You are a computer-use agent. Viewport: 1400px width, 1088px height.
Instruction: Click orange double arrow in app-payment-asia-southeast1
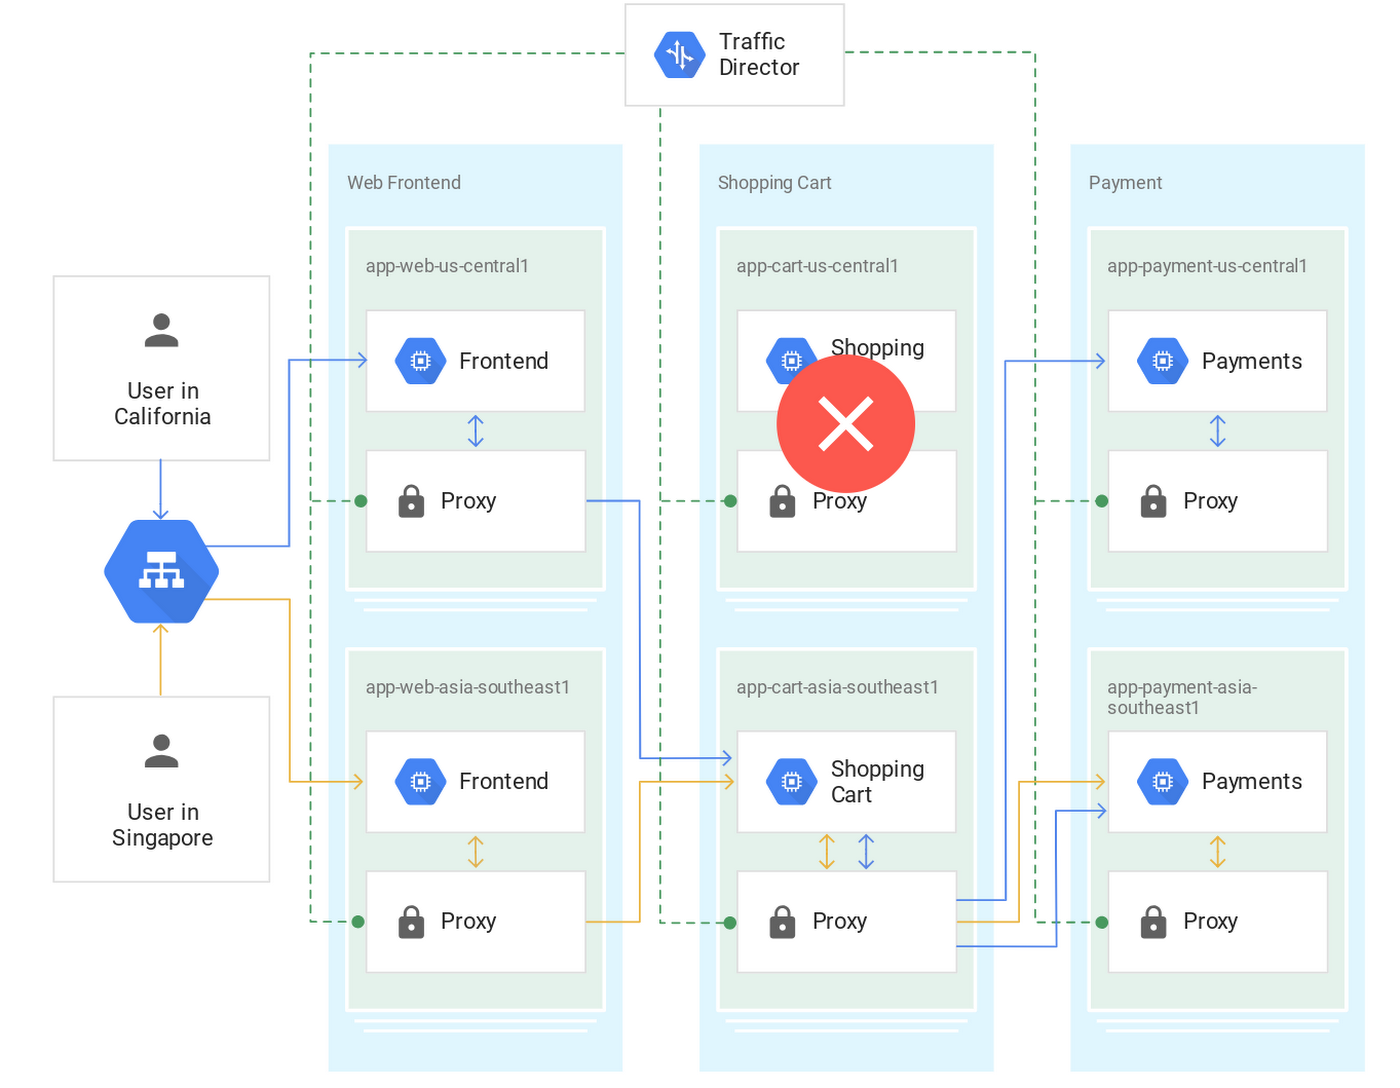coord(1217,852)
